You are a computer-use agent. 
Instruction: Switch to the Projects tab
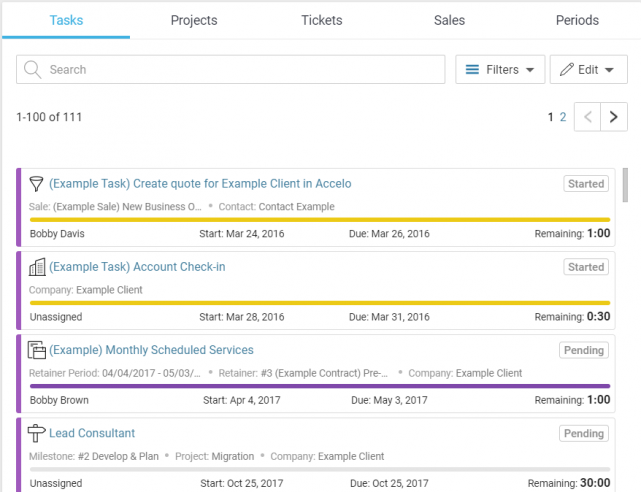pos(194,20)
